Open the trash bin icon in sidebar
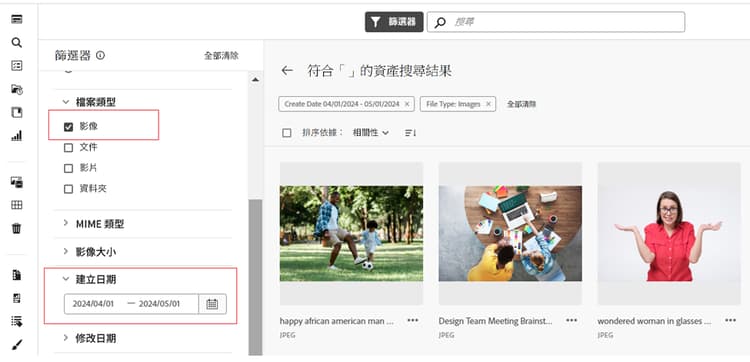 point(17,228)
